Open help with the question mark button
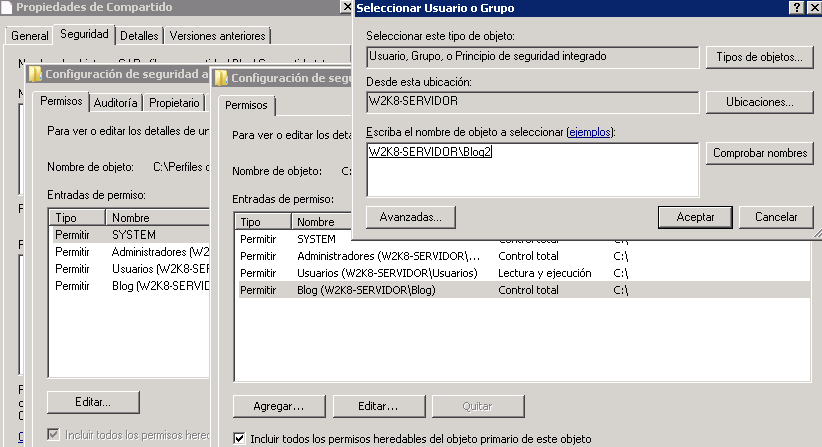Viewport: 822px width, 447px height. (x=796, y=7)
